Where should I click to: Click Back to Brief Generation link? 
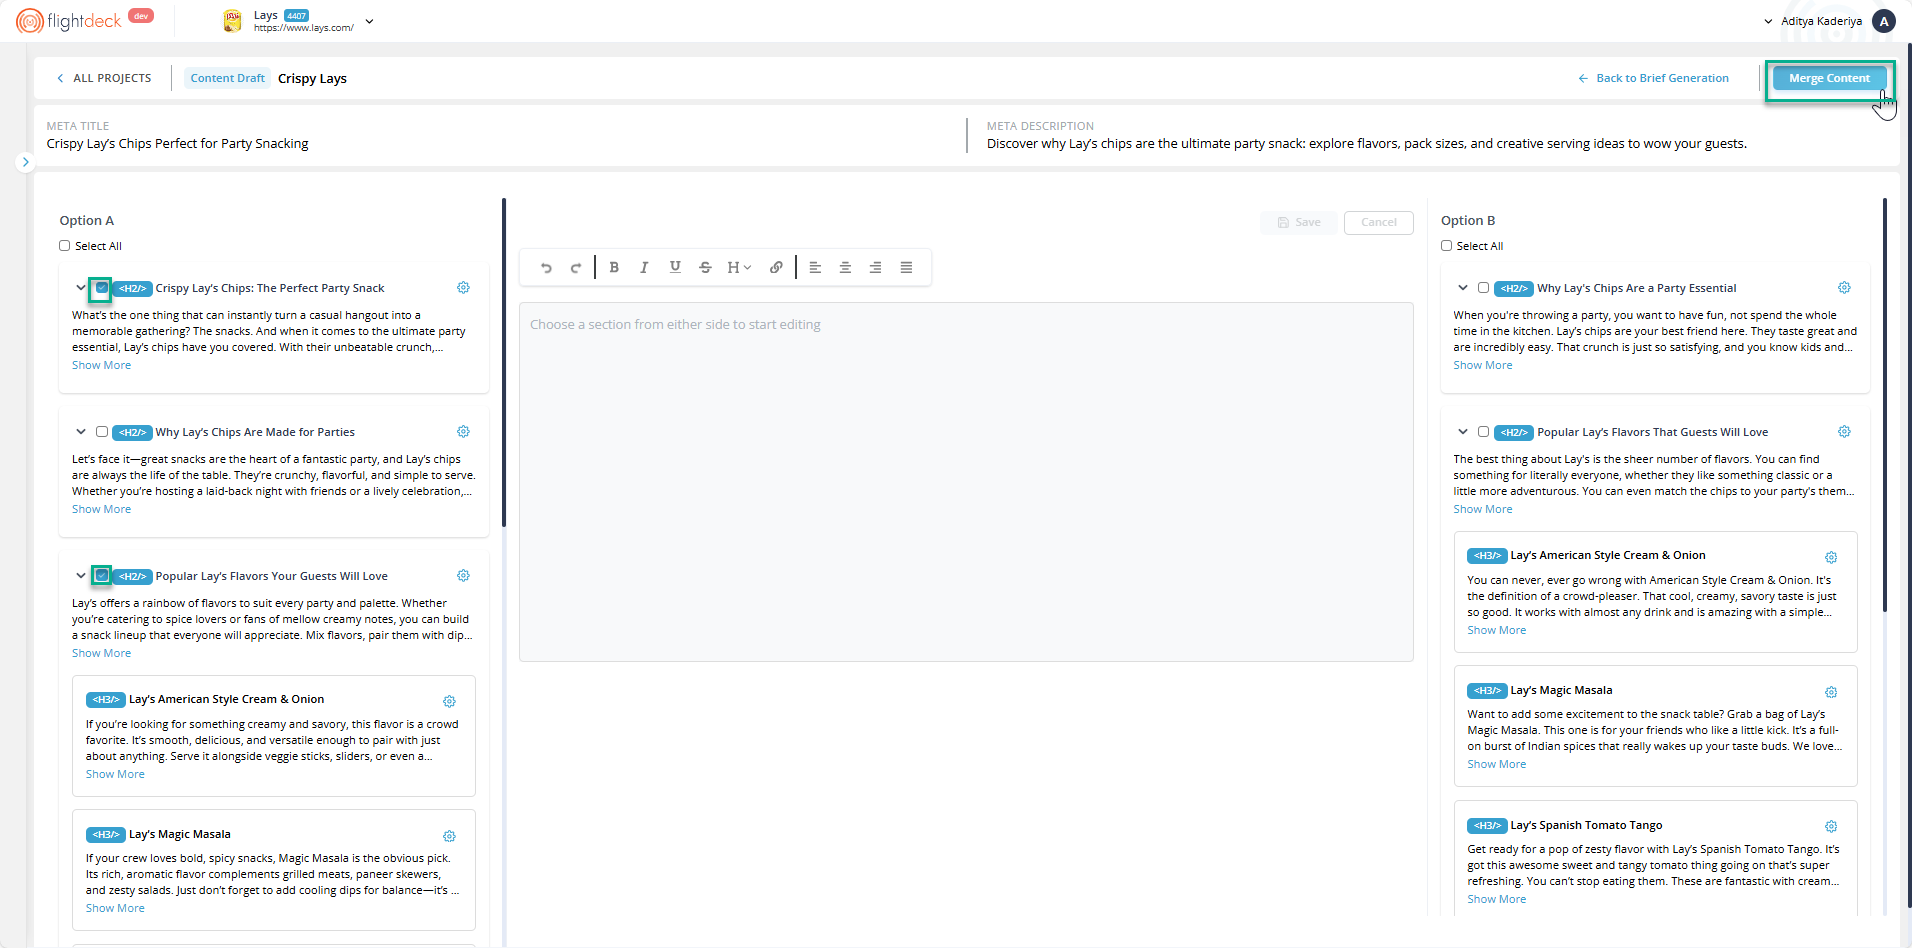pyautogui.click(x=1654, y=78)
